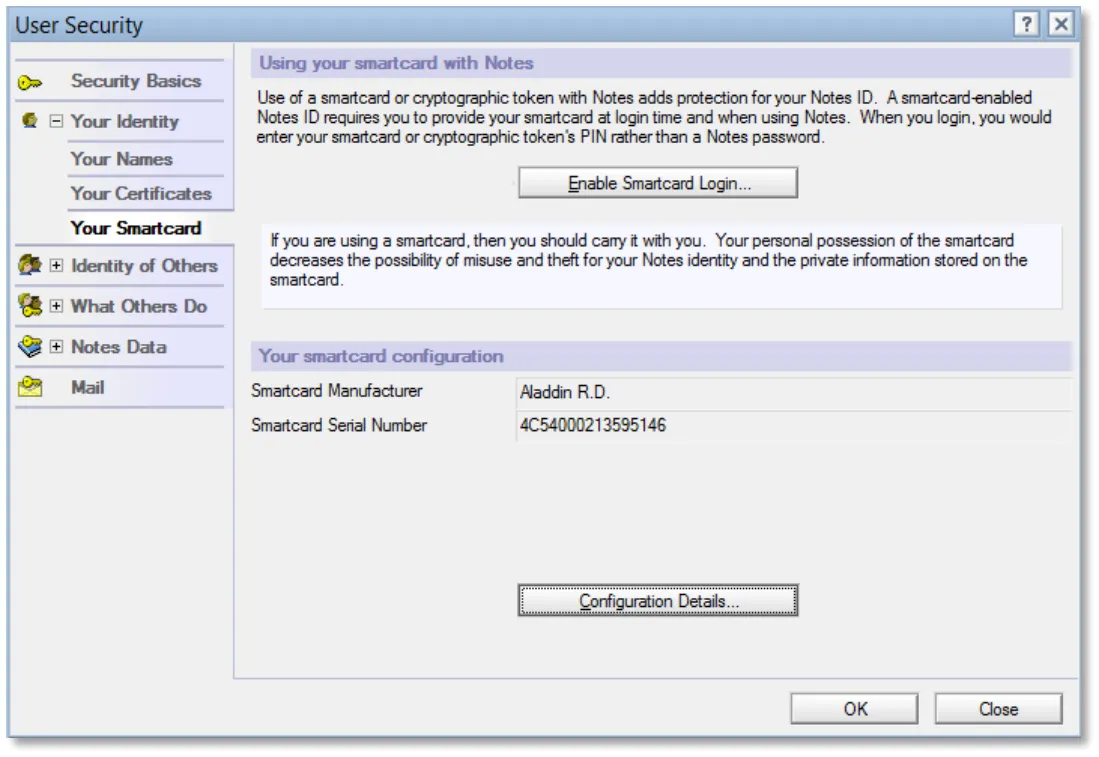Click the Security Basics key icon
Screen dimensions: 1099x757
pos(29,83)
